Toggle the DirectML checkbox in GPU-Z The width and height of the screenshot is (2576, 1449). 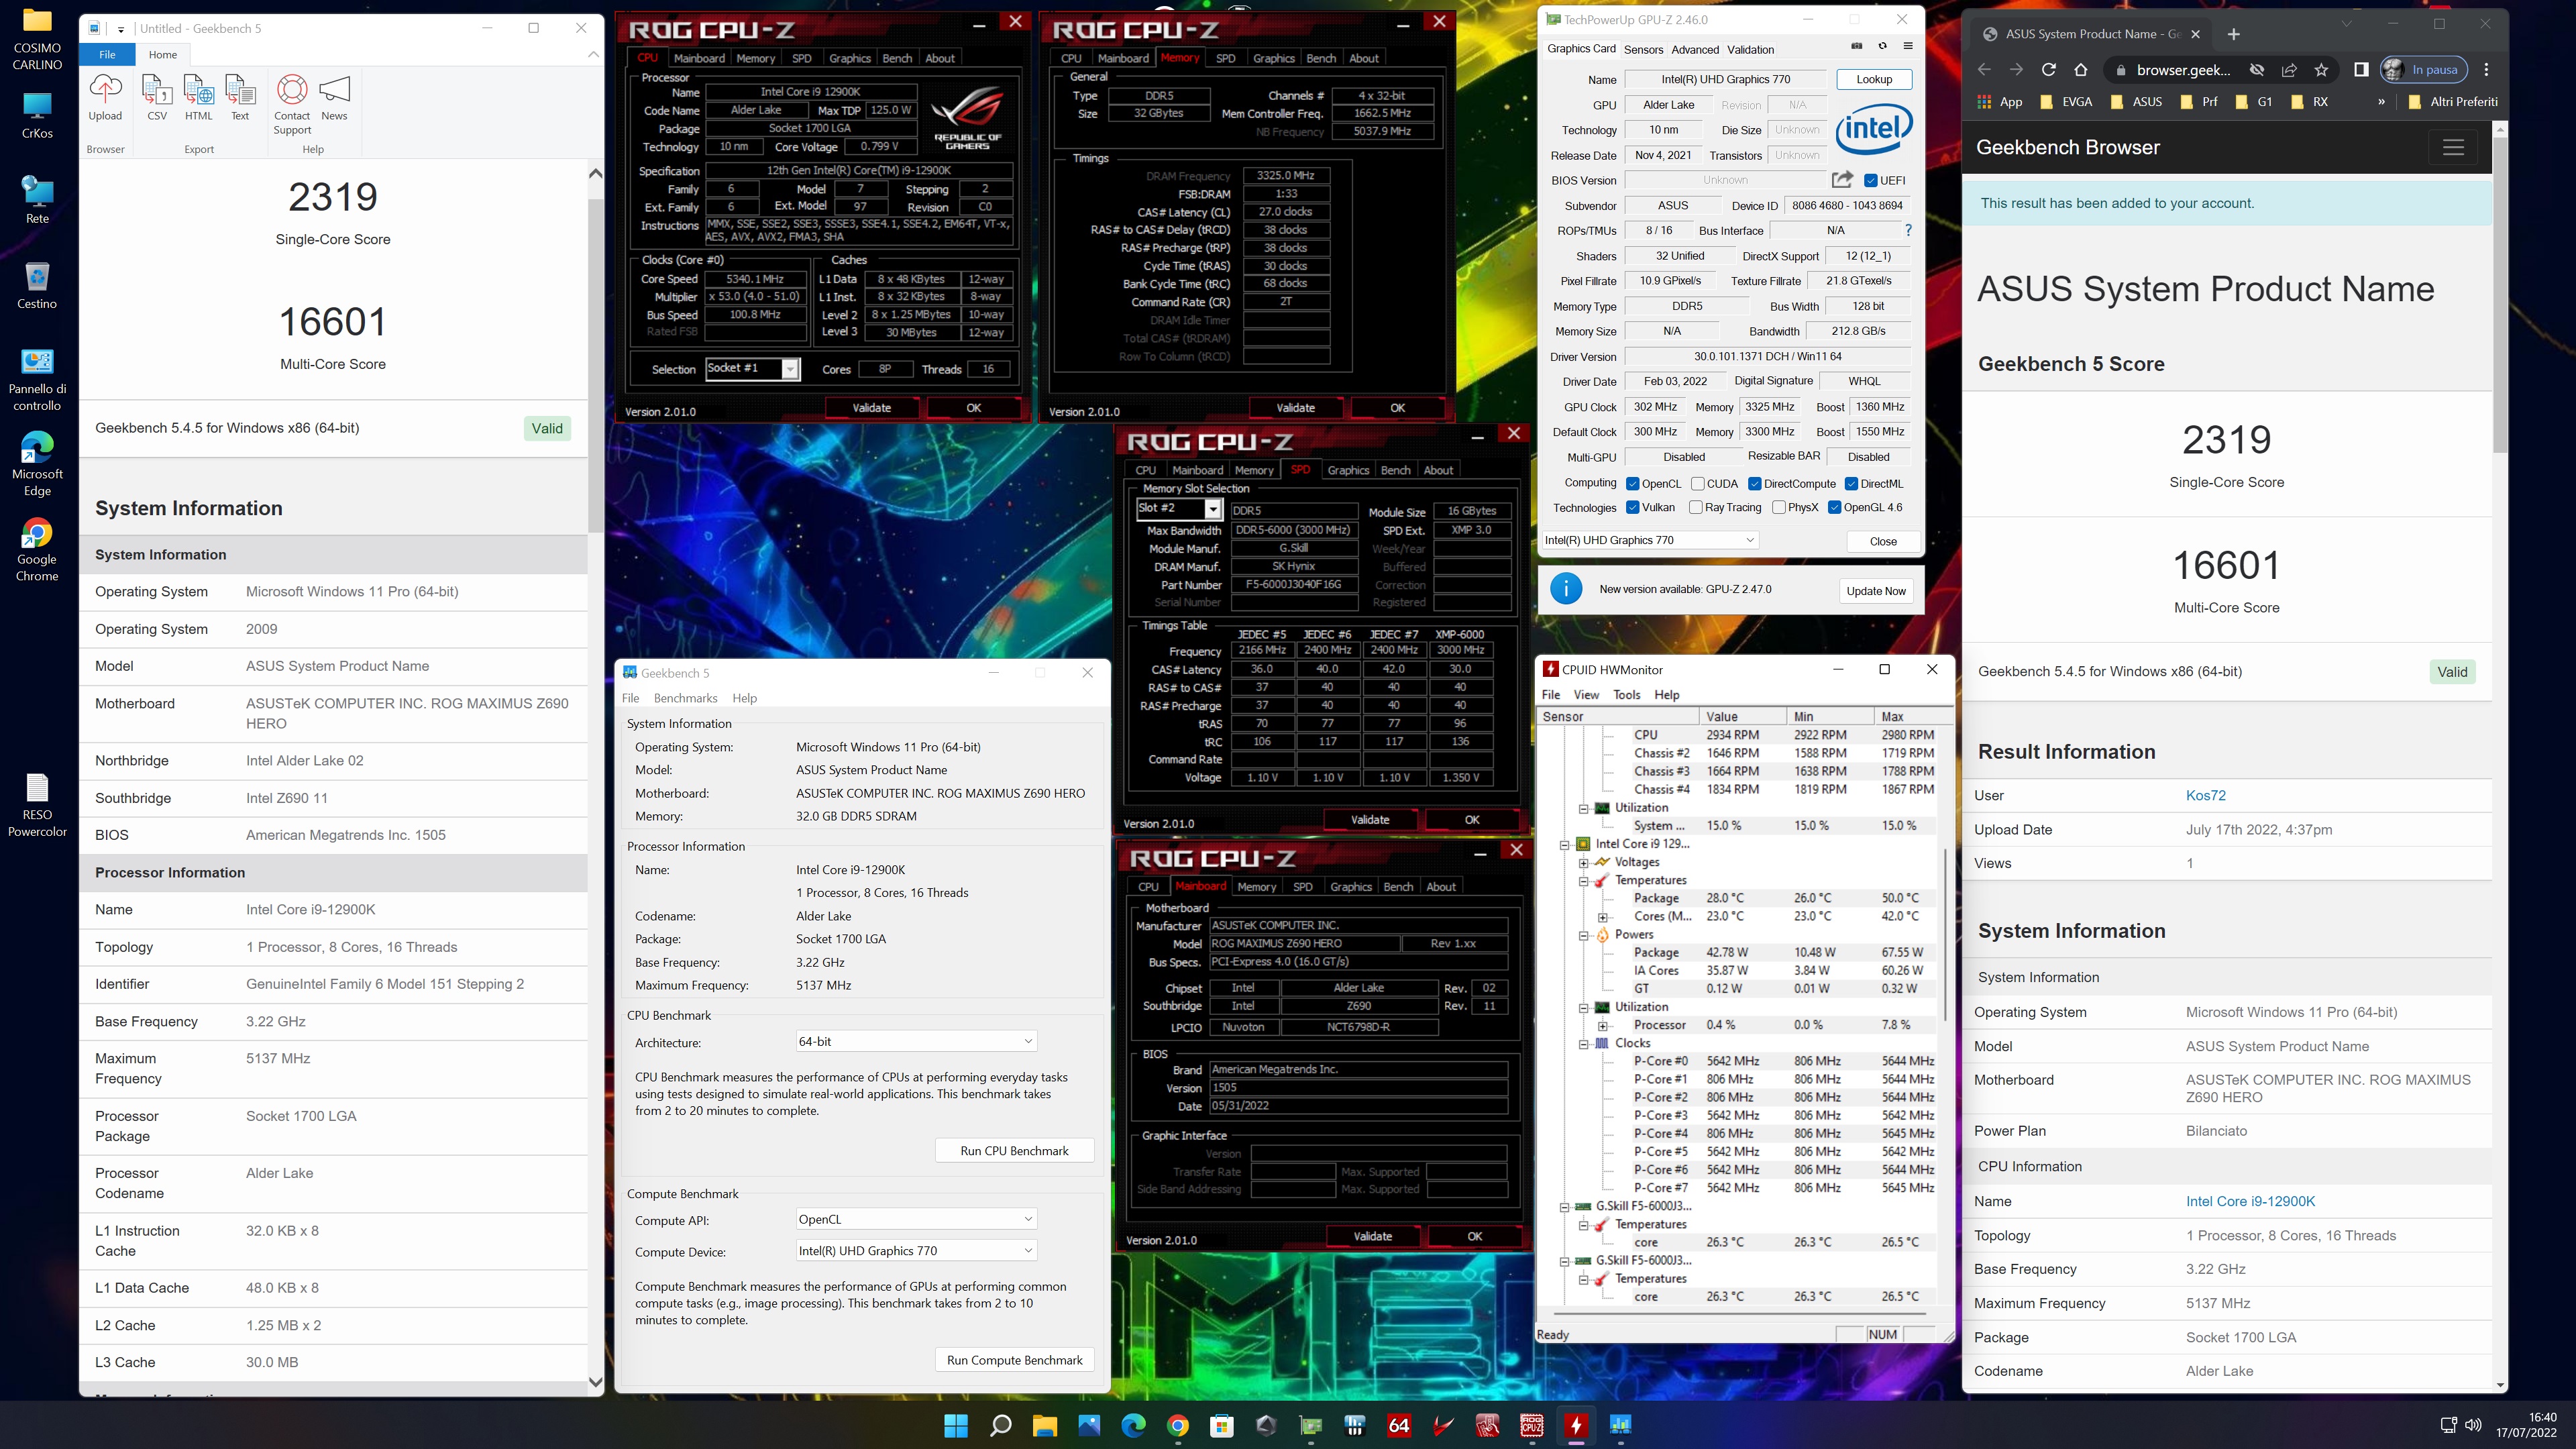coord(1851,484)
